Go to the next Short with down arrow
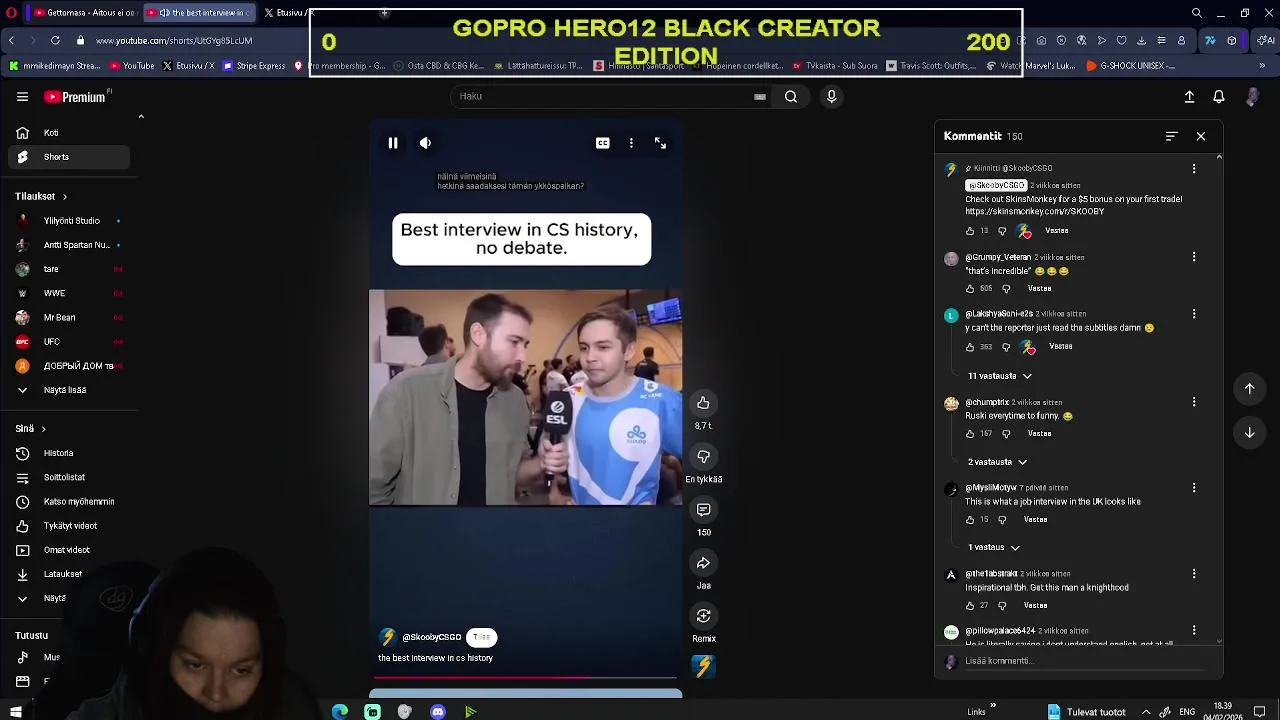The width and height of the screenshot is (1280, 720). pyautogui.click(x=1249, y=432)
